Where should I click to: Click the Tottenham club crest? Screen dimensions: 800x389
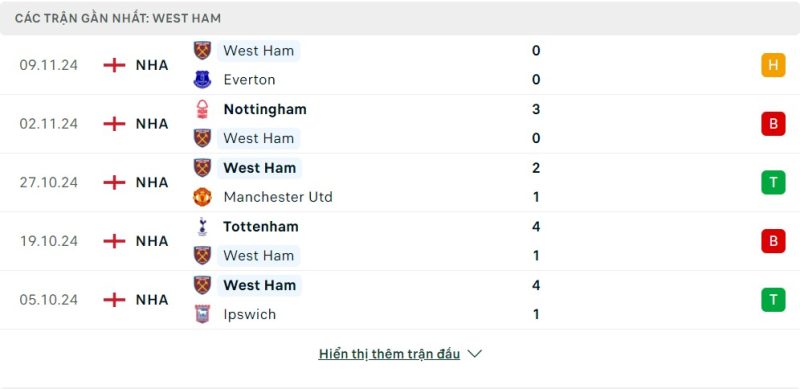pos(202,227)
